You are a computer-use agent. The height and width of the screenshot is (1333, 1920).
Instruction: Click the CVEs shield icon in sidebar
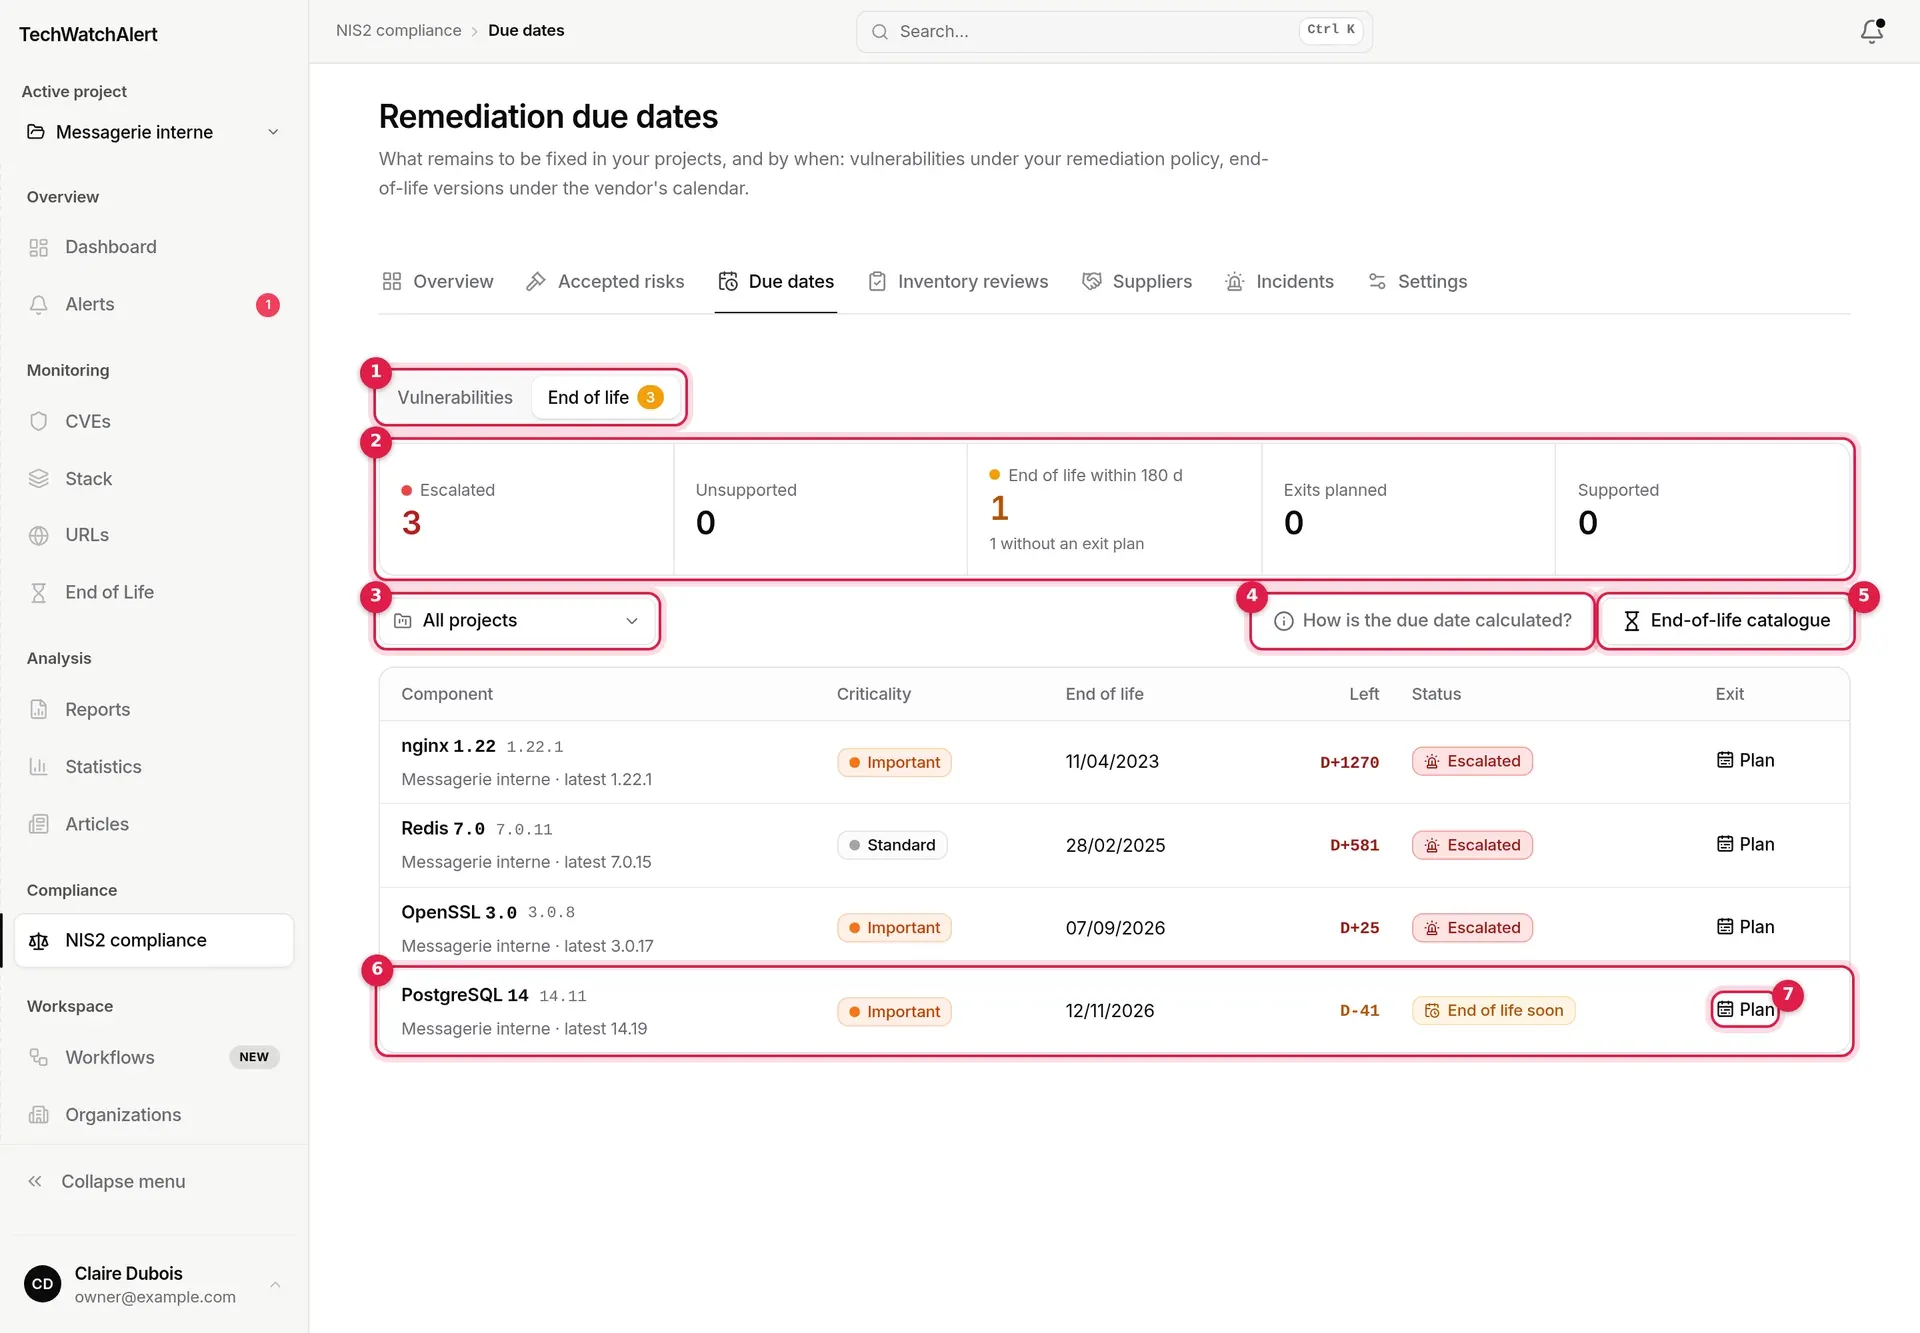(39, 421)
